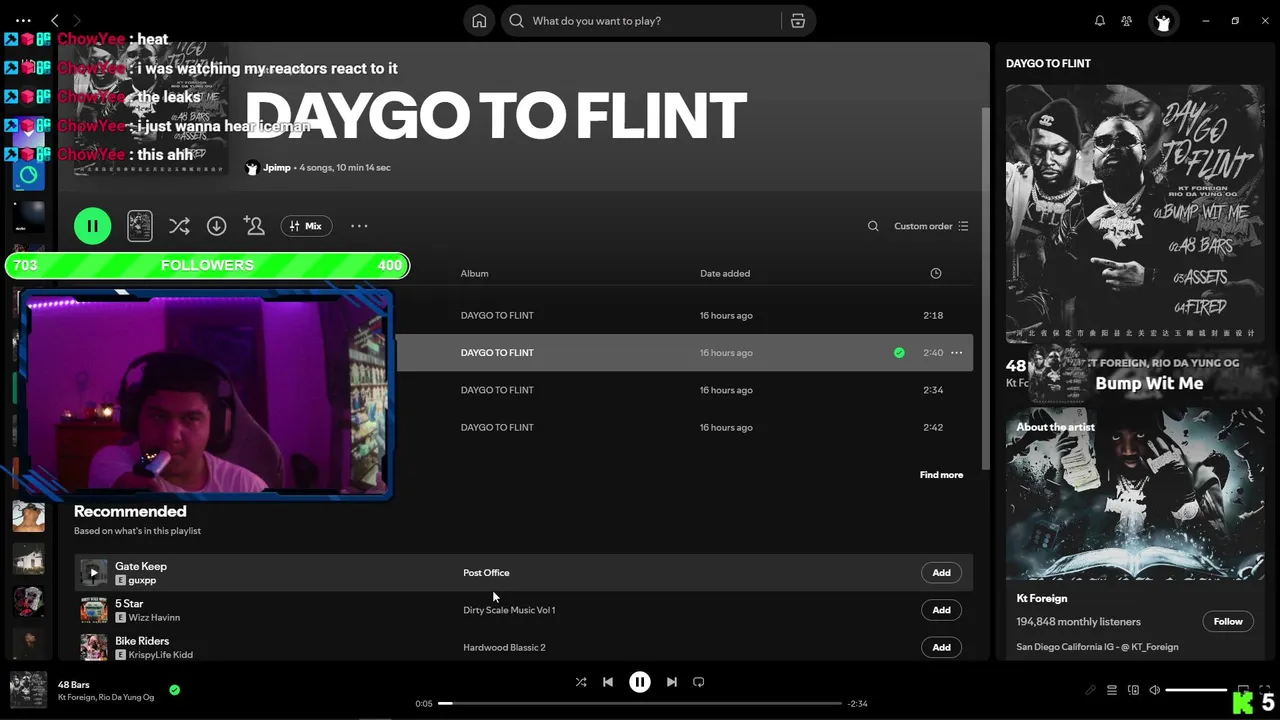The image size is (1280, 720).
Task: Open the three-dot app menu
Action: (x=23, y=20)
